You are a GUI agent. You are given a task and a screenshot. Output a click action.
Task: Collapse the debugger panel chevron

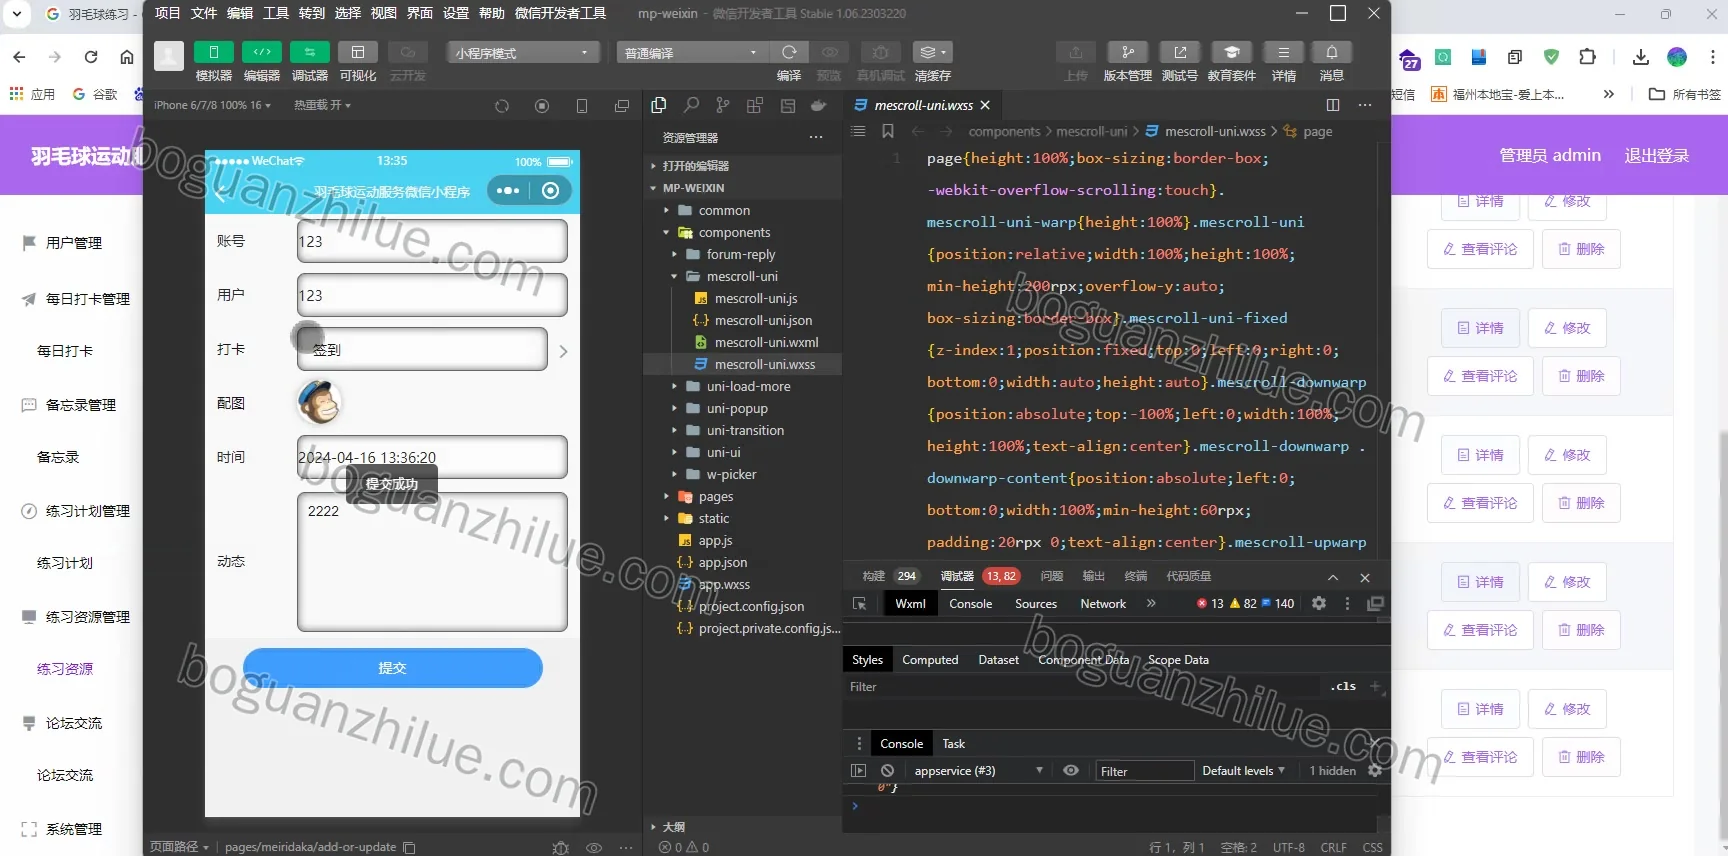(1332, 577)
